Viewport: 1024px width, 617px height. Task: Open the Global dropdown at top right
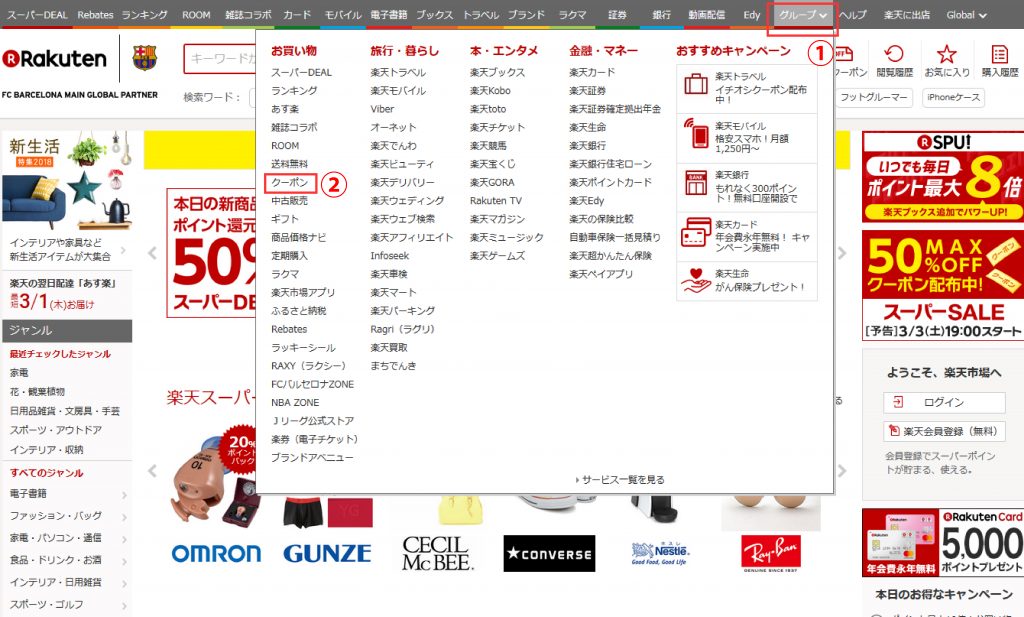coord(964,16)
